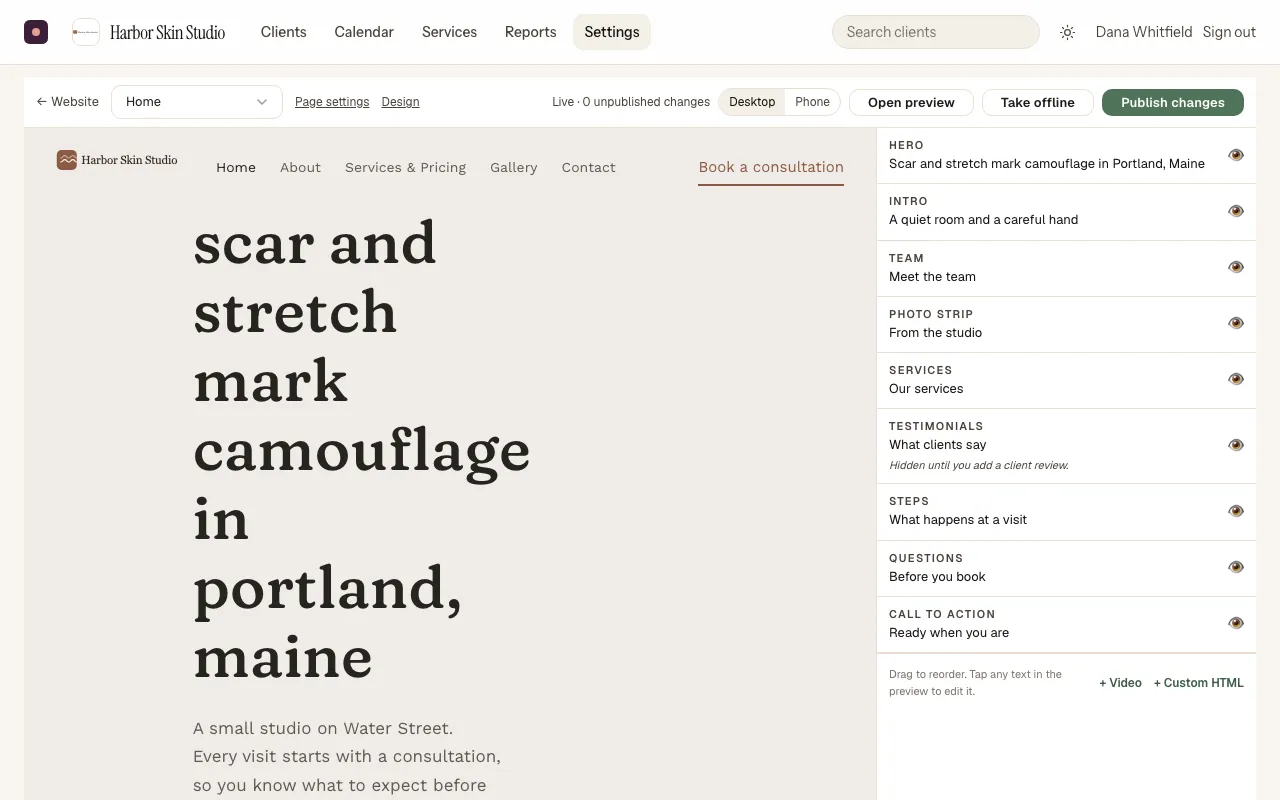1280x800 pixels.
Task: Click Publish changes button
Action: [1173, 102]
